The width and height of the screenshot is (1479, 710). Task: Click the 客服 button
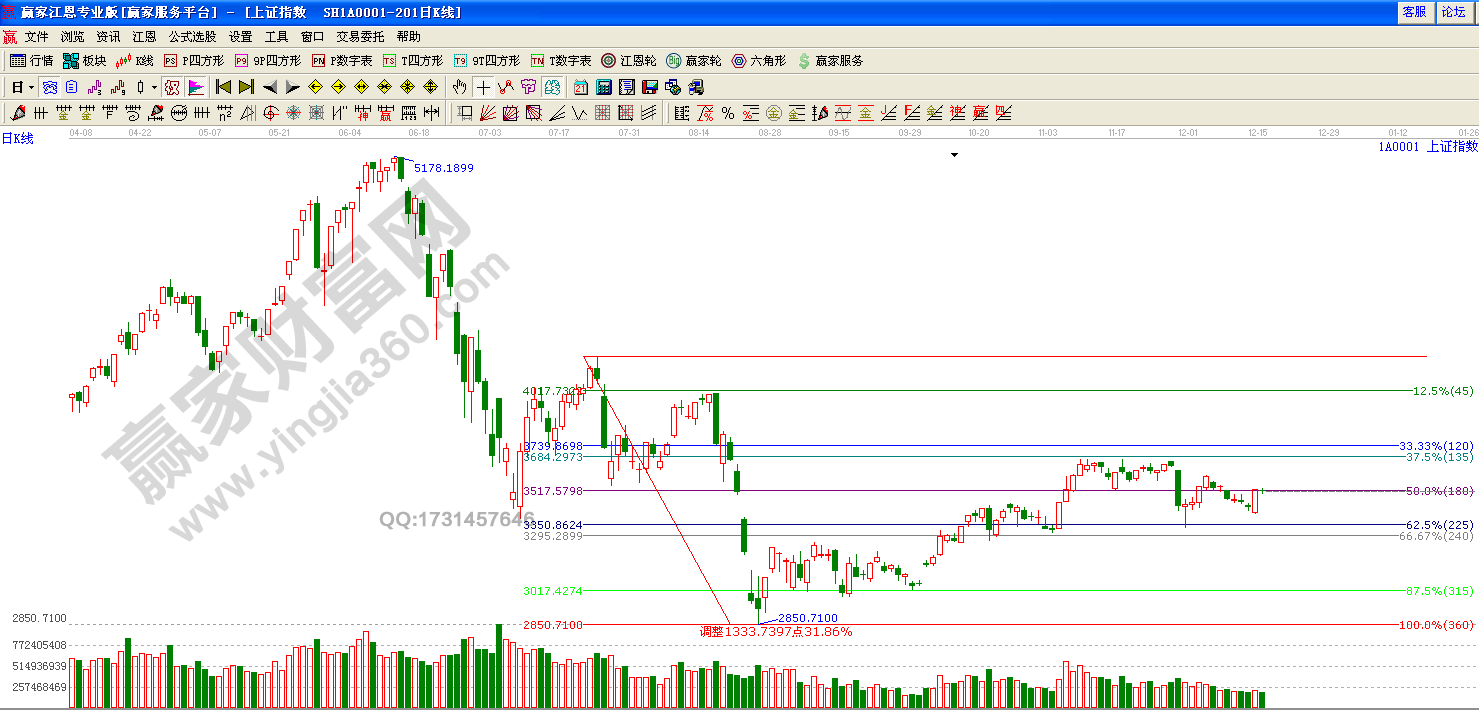[1414, 12]
